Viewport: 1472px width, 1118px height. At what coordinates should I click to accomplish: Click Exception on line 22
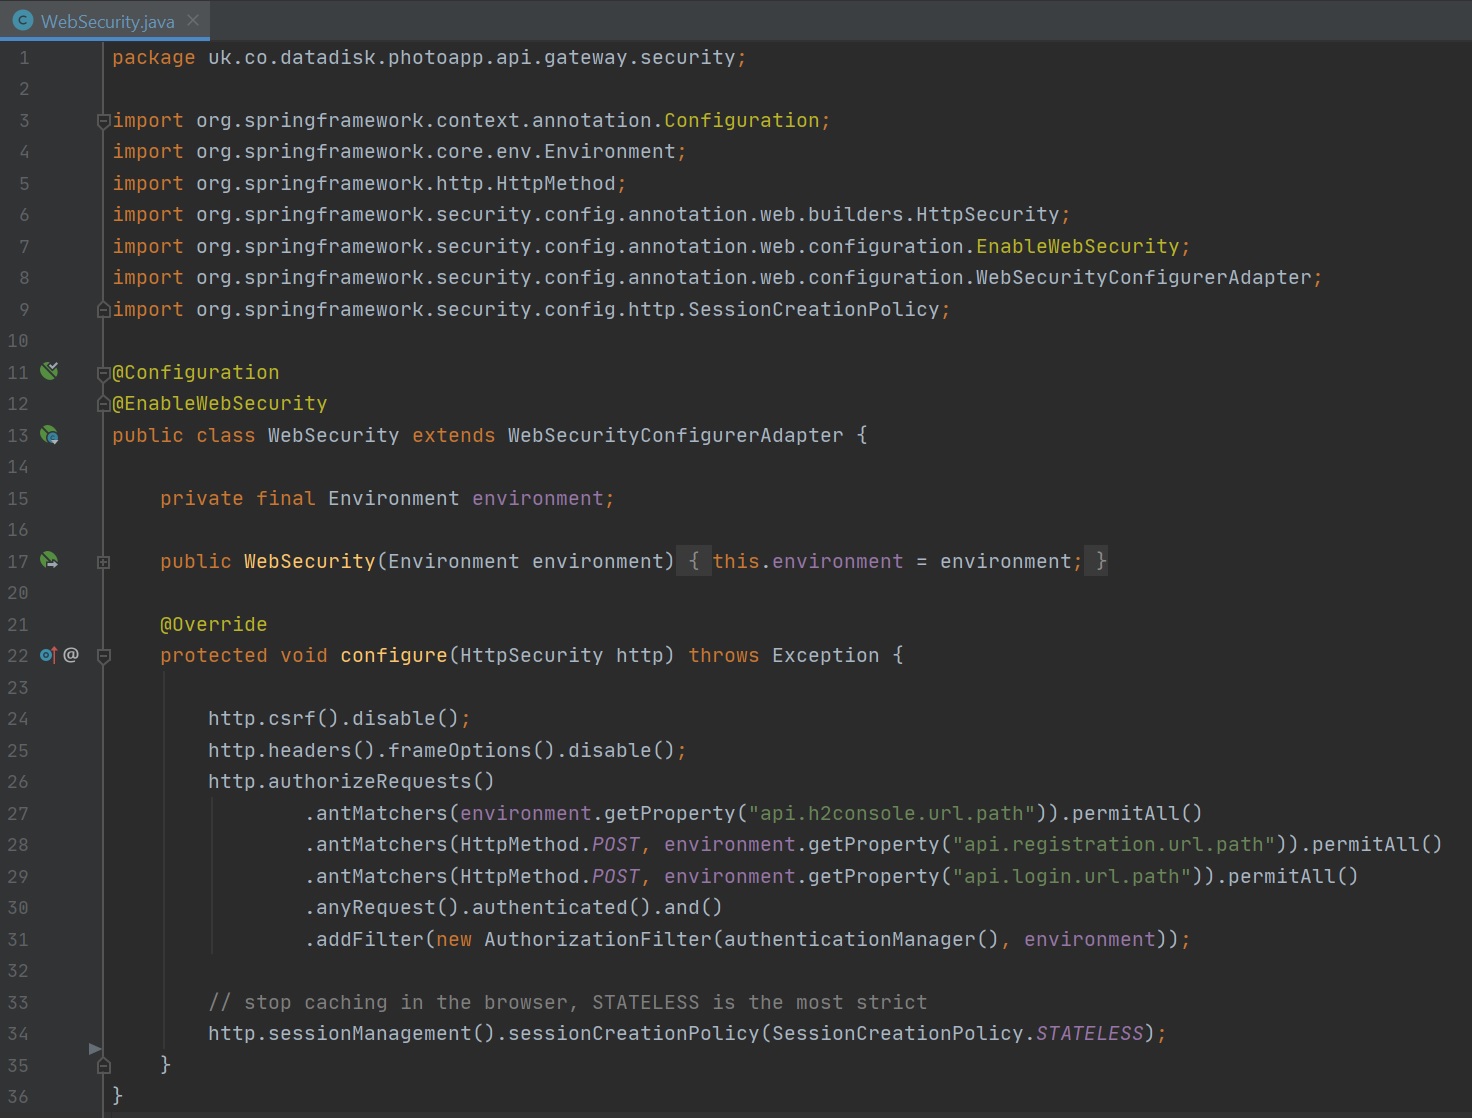tap(826, 656)
